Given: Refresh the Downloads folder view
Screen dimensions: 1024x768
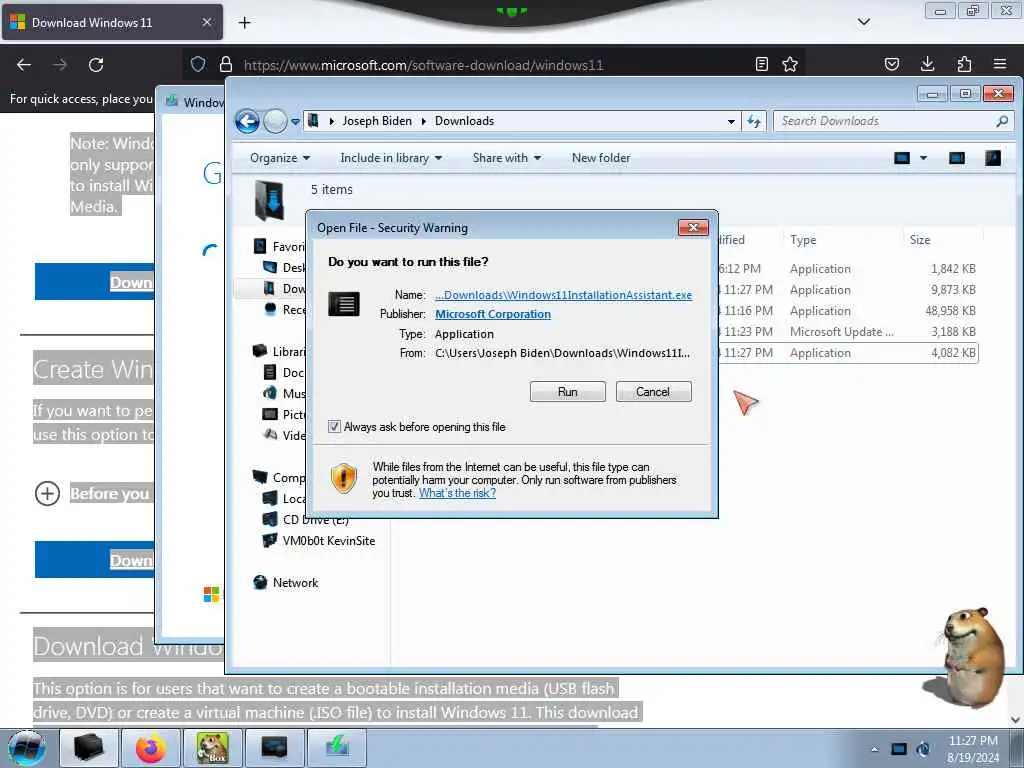Looking at the screenshot, I should coord(754,121).
